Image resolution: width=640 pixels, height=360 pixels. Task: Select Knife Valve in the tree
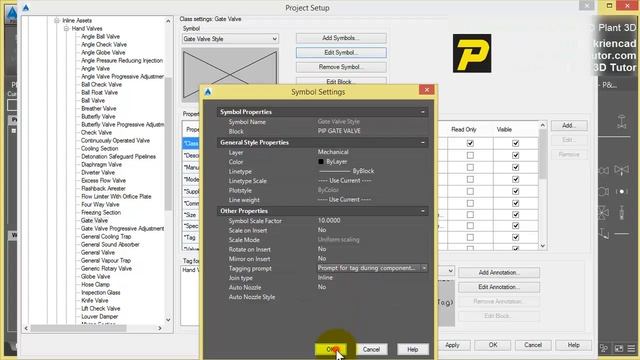(95, 300)
